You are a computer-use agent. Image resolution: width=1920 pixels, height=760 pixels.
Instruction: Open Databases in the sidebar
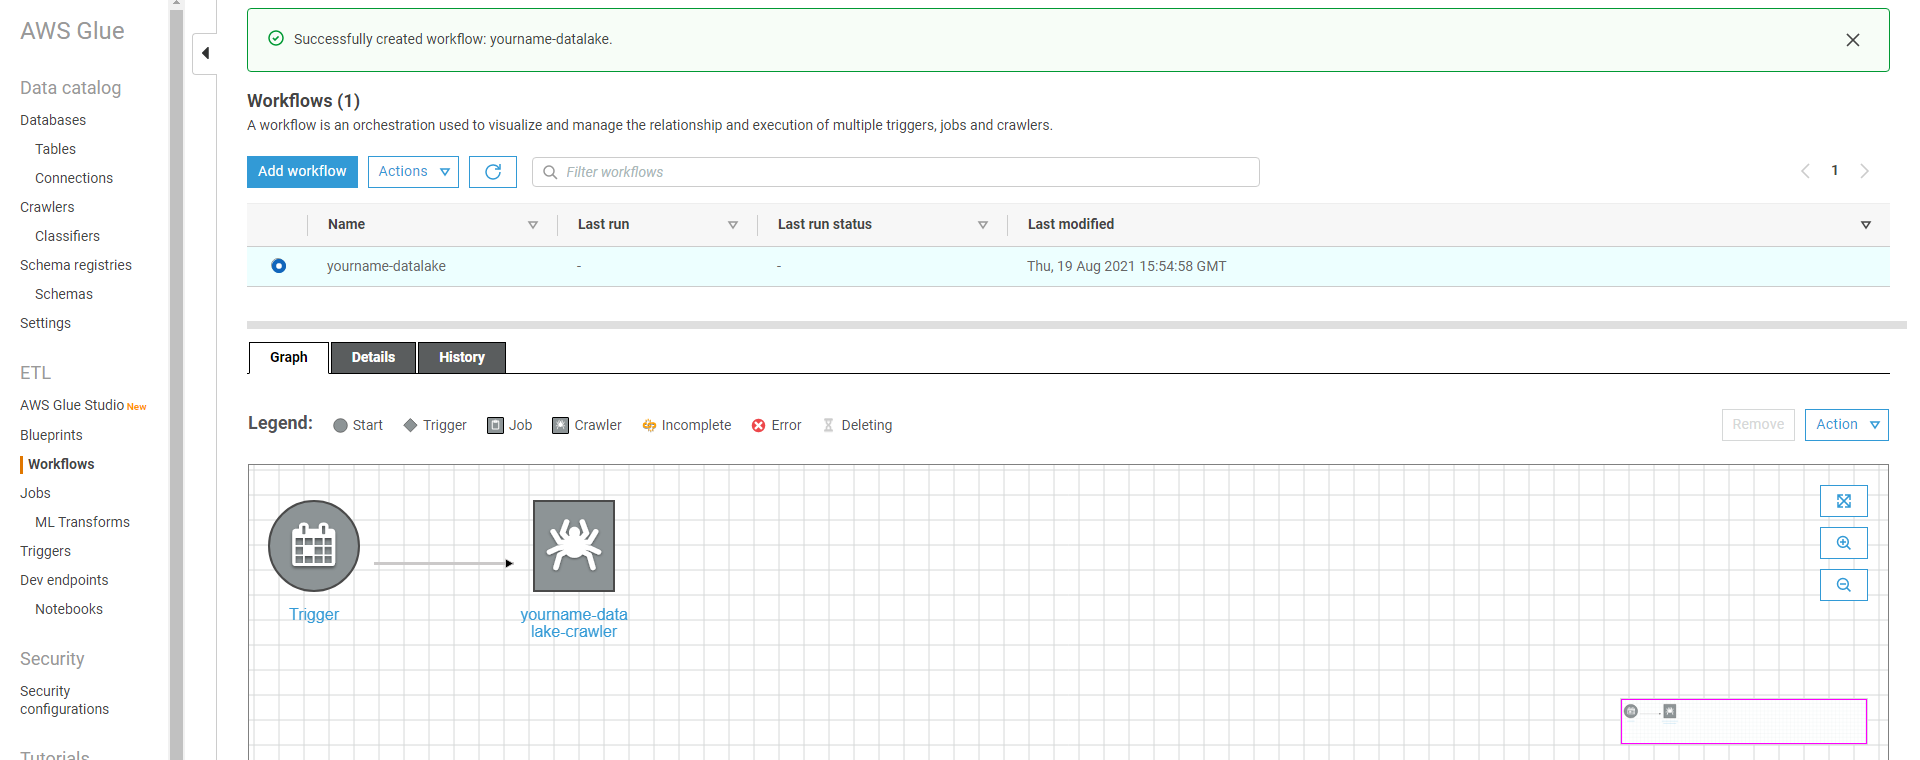pos(53,120)
